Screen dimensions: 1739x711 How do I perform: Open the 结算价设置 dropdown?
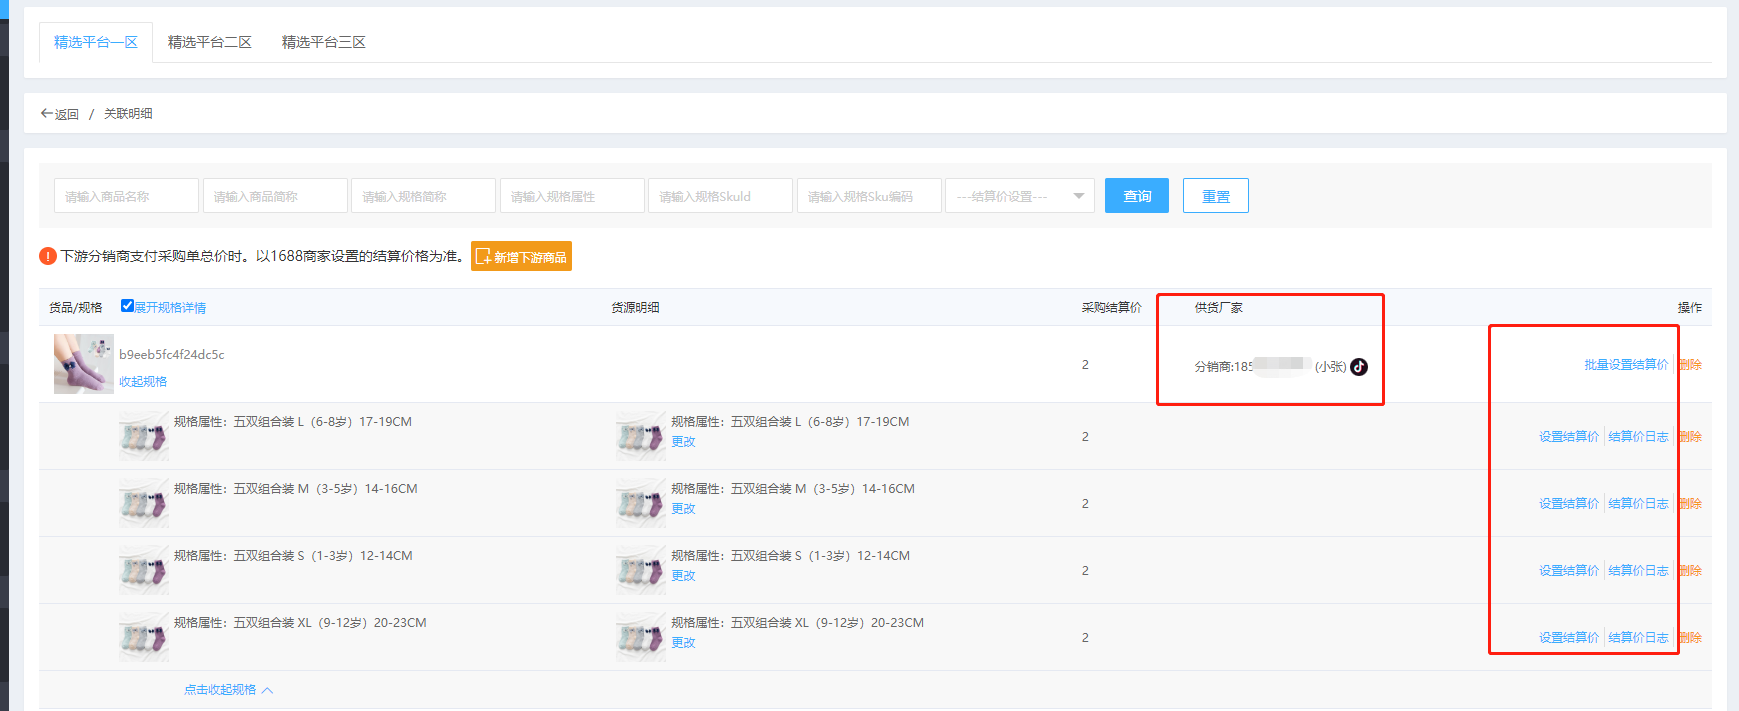tap(1019, 196)
